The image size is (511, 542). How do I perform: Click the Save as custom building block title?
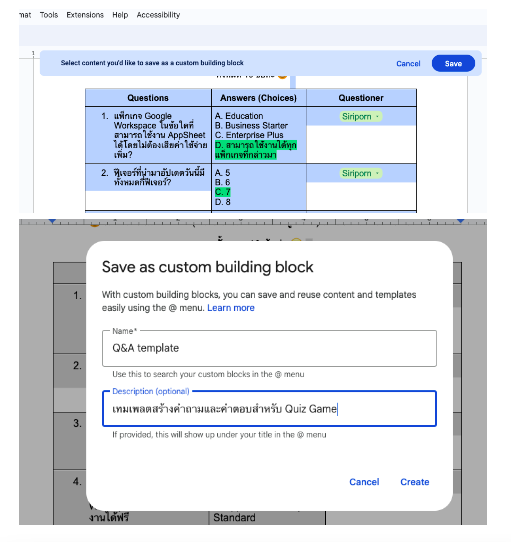pyautogui.click(x=207, y=267)
